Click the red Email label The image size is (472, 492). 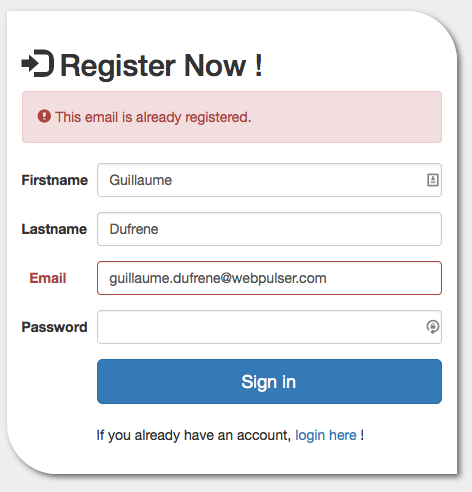pos(48,278)
